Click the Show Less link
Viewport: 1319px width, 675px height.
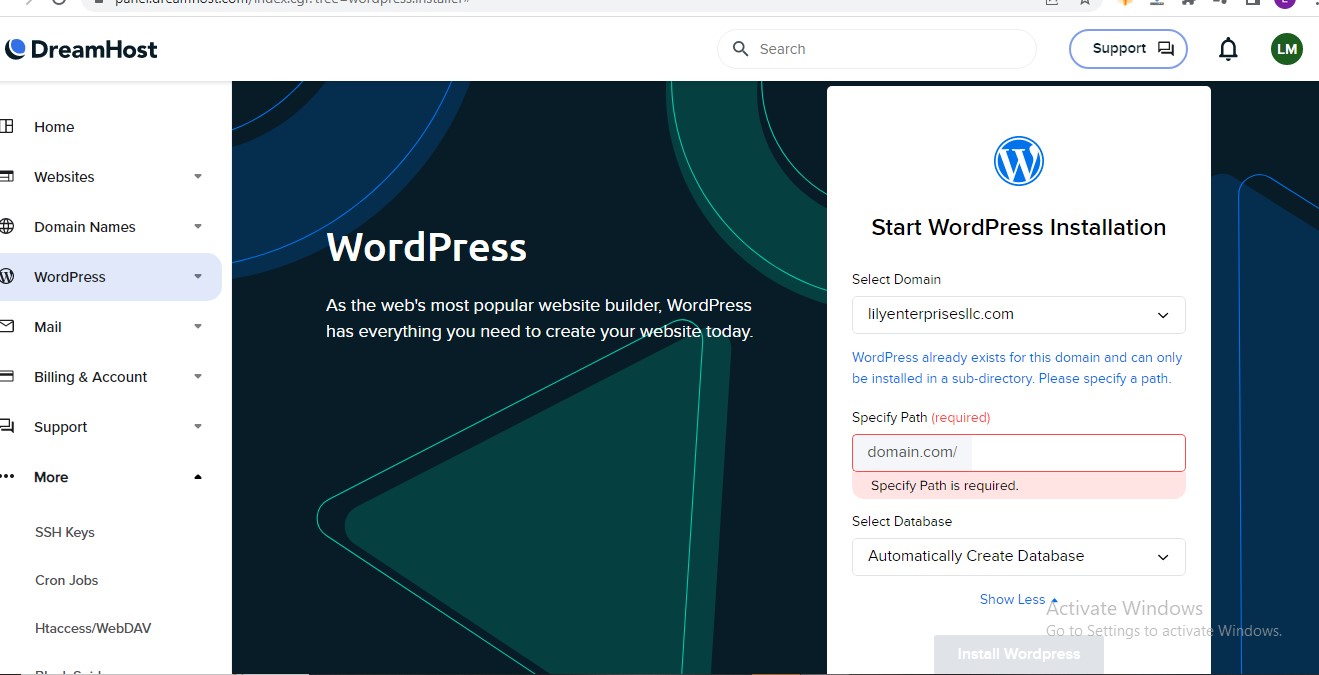(1012, 599)
